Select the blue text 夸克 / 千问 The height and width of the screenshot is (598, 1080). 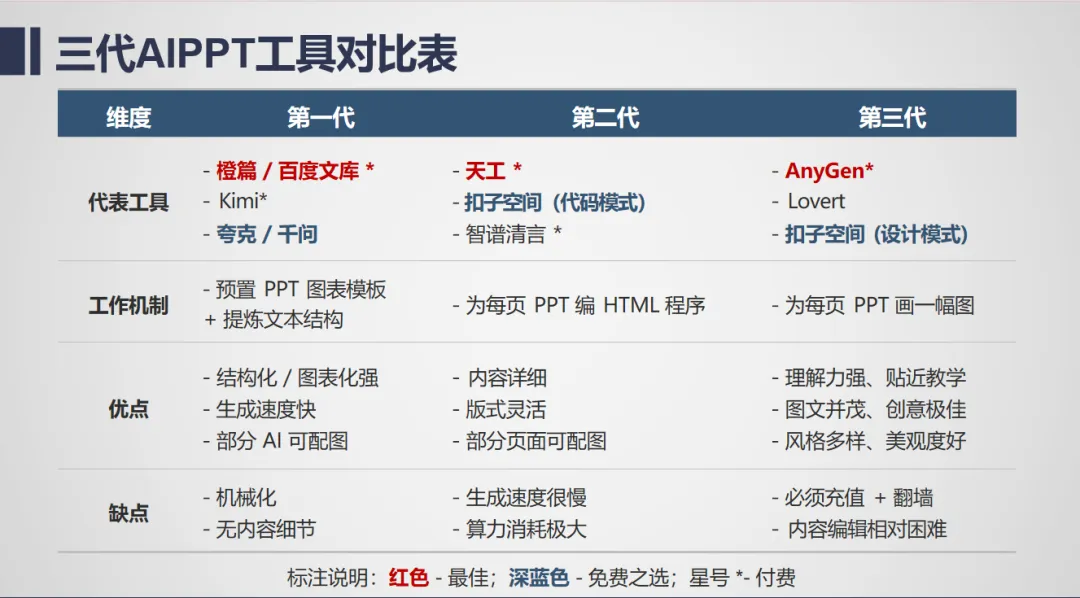267,234
